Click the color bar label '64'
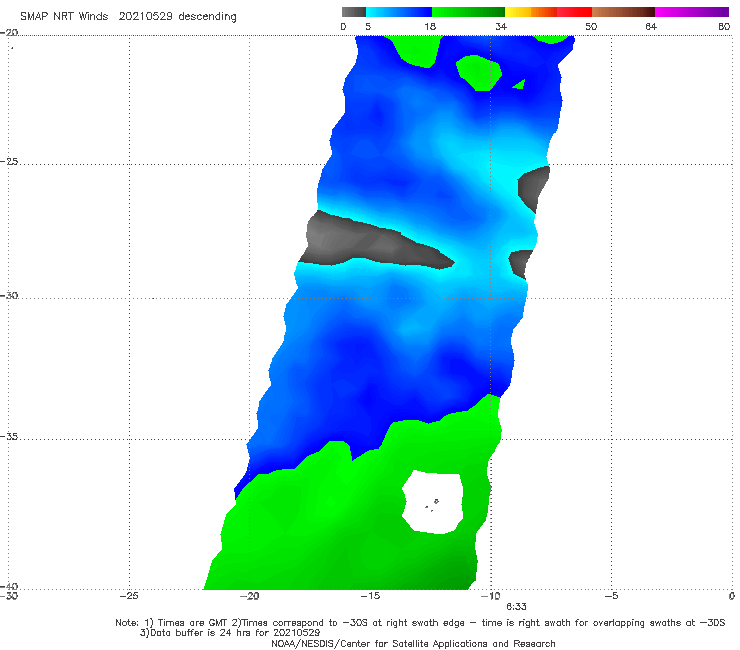The width and height of the screenshot is (740, 650). click(x=651, y=27)
